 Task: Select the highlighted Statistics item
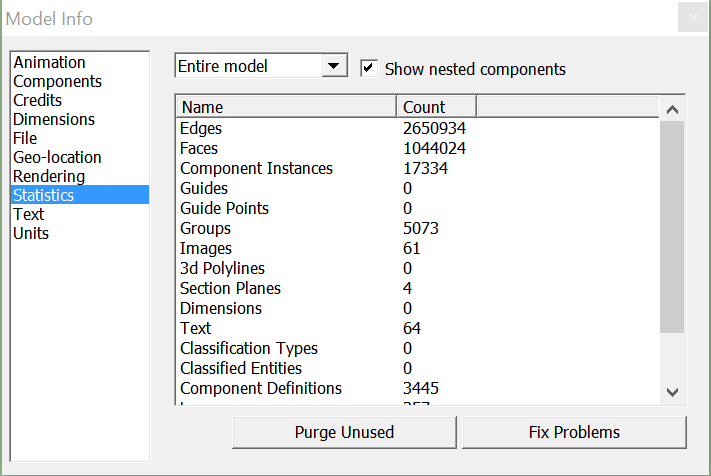click(x=80, y=195)
